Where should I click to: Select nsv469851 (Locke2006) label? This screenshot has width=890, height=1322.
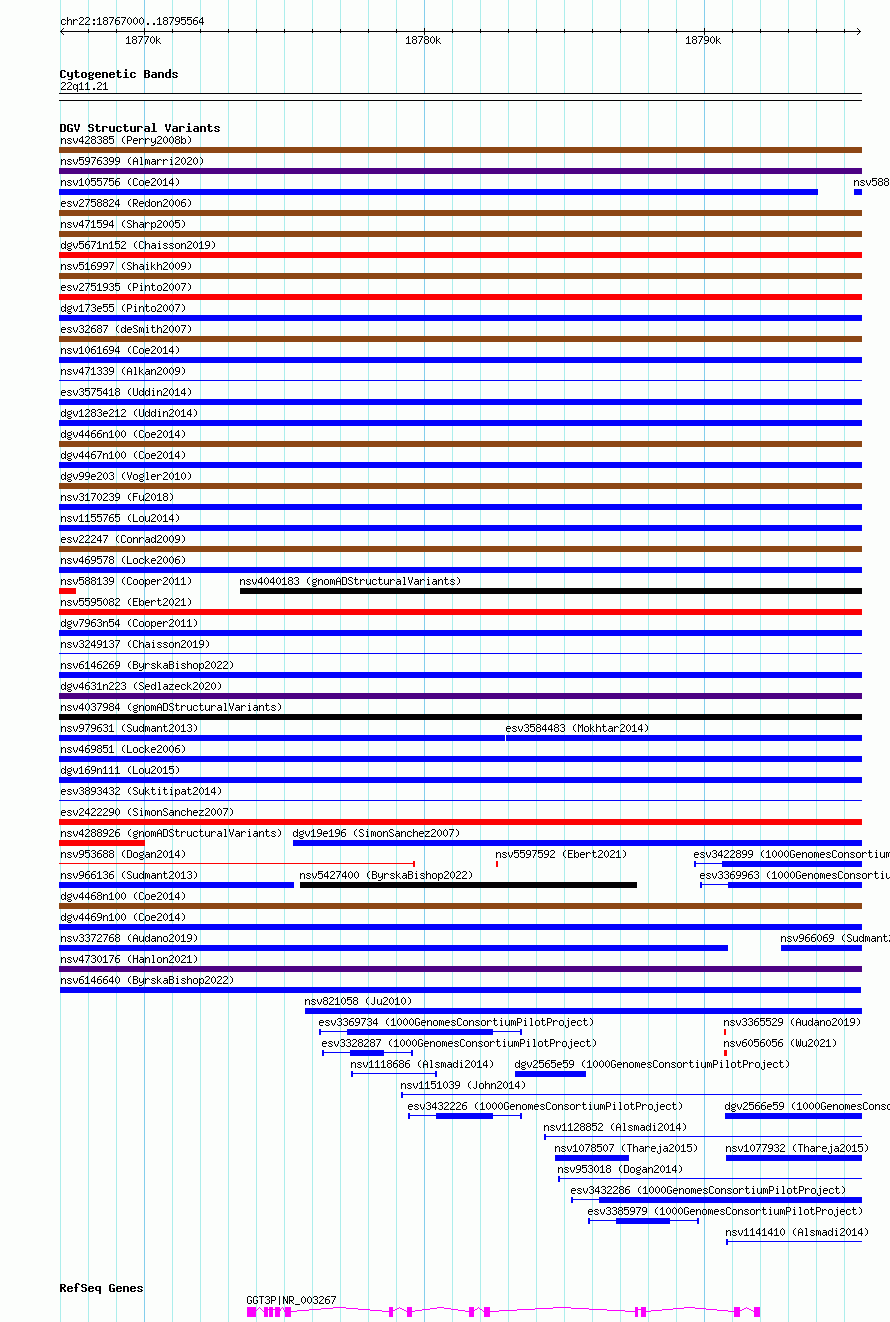click(x=122, y=749)
